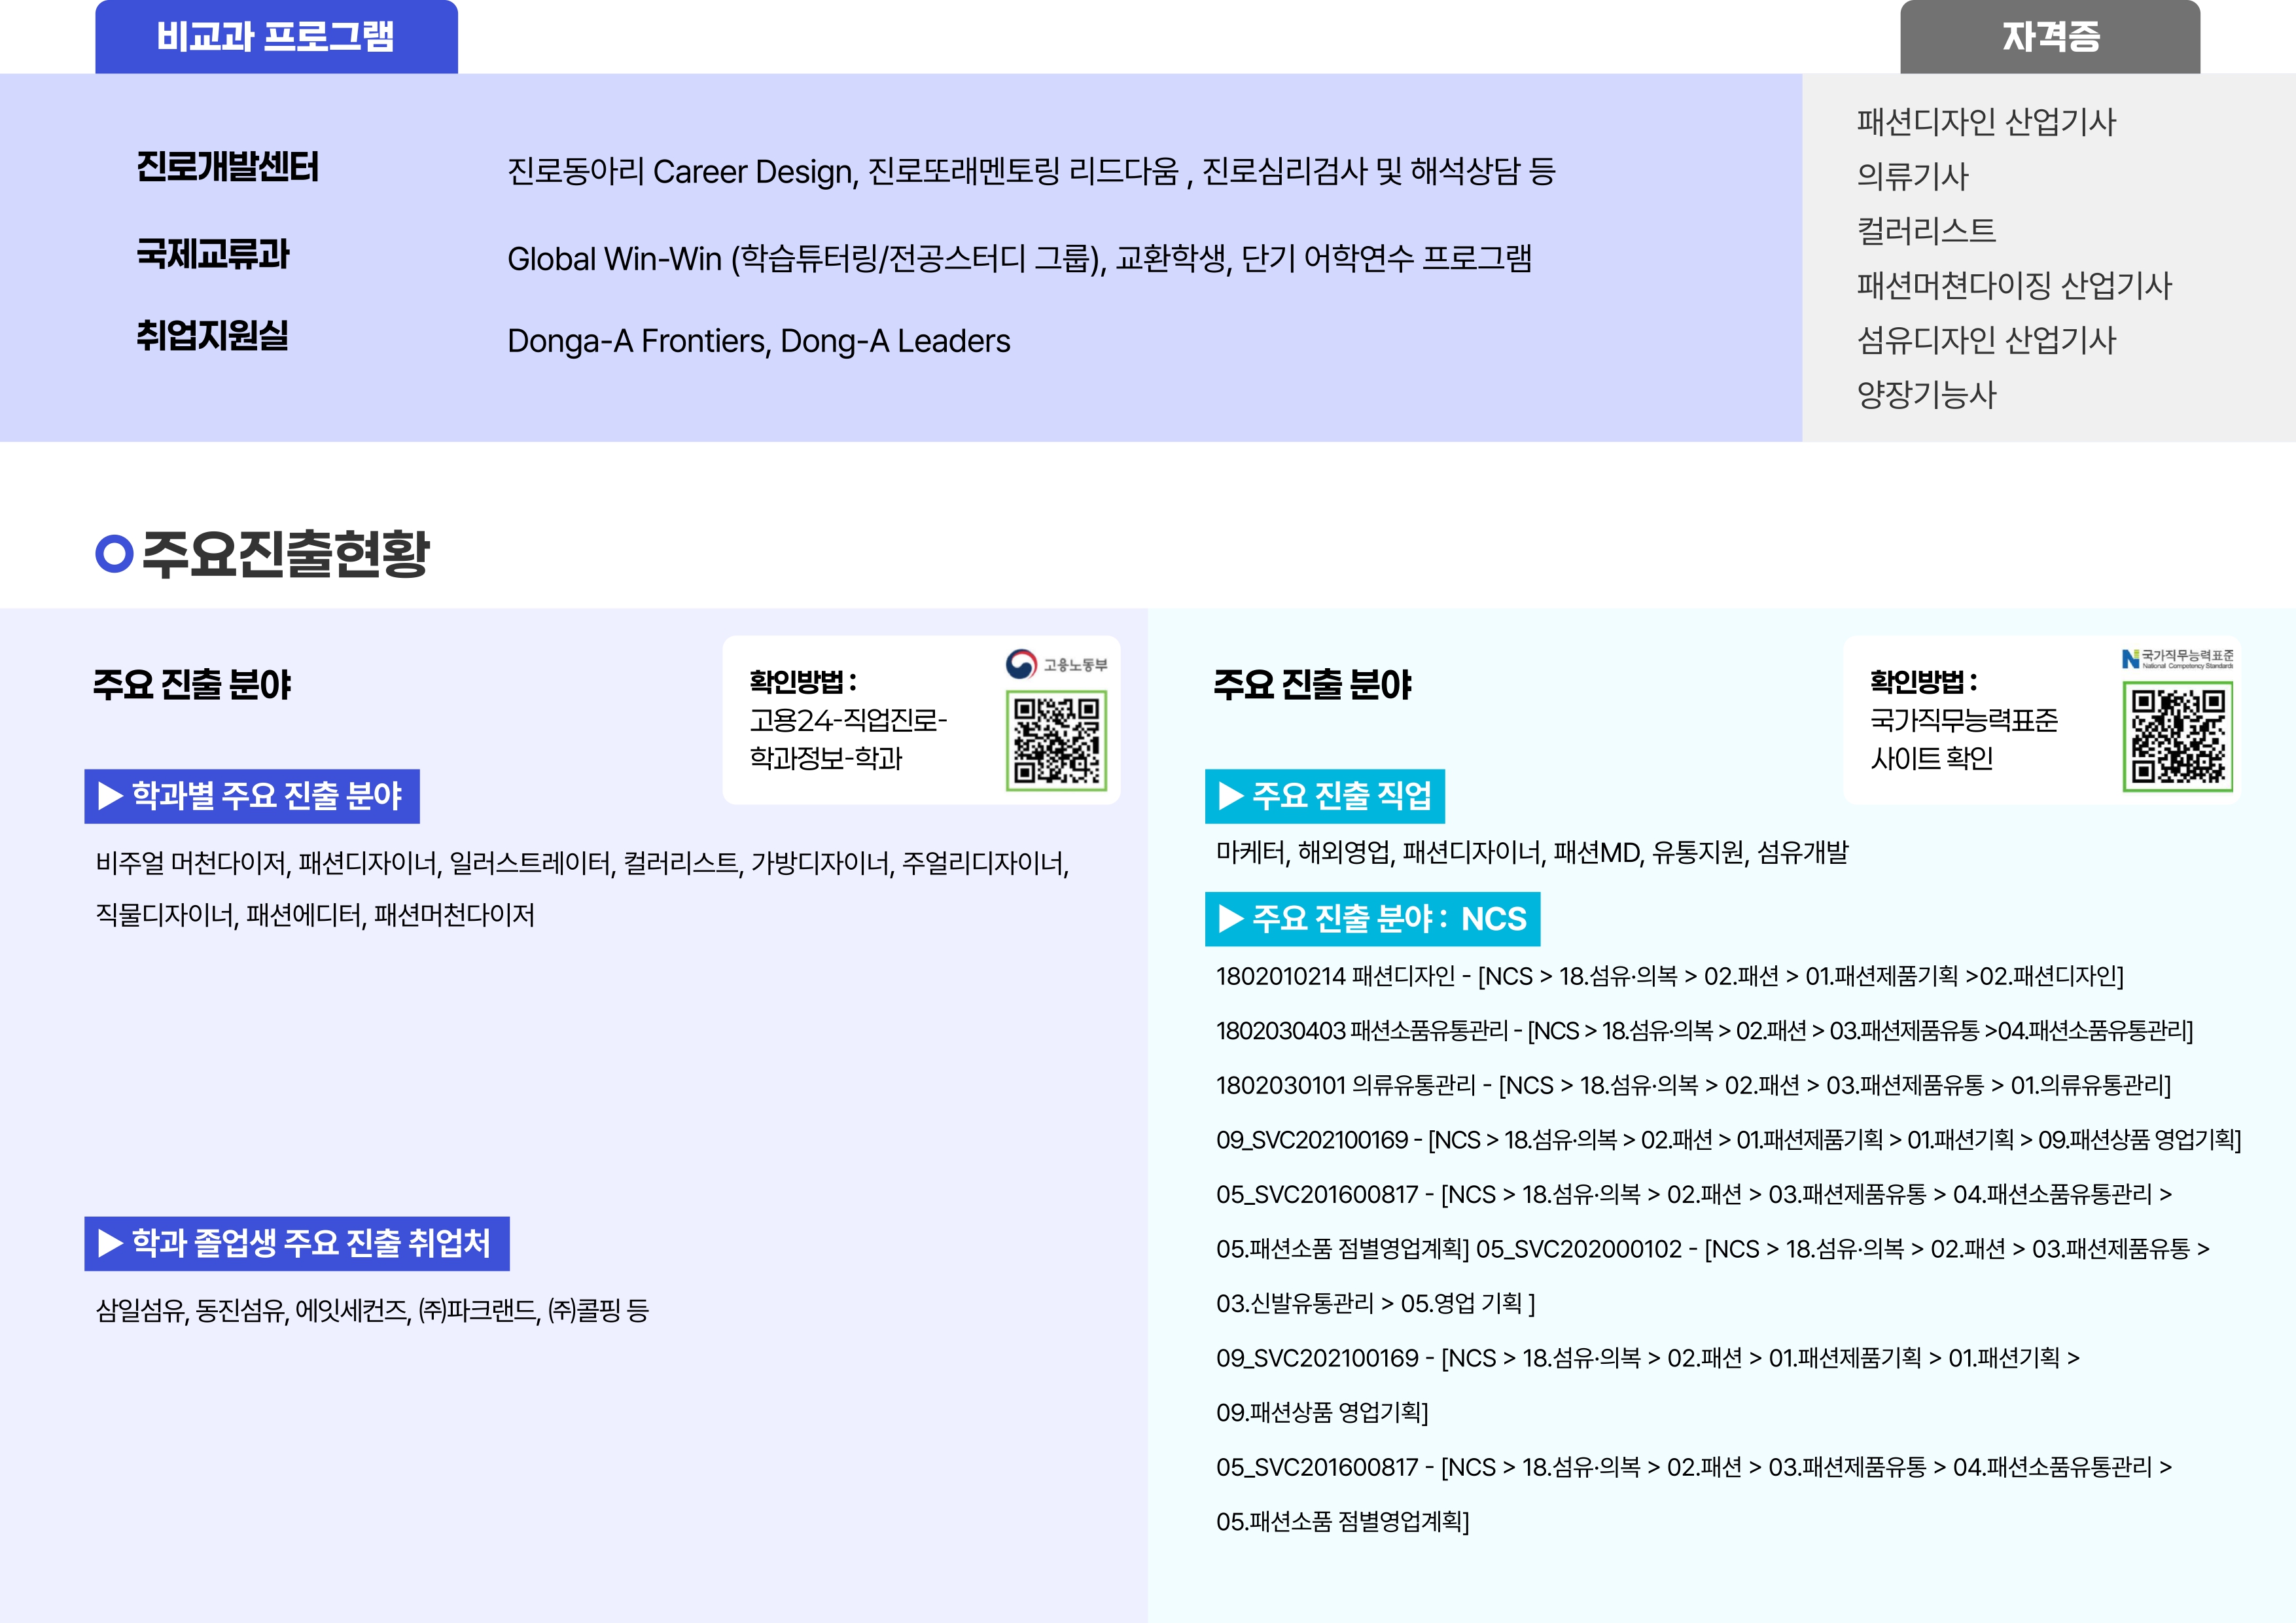Click the 1802010214 패션디자인 NCS entry
Image resolution: width=2296 pixels, height=1623 pixels.
coord(1669,976)
